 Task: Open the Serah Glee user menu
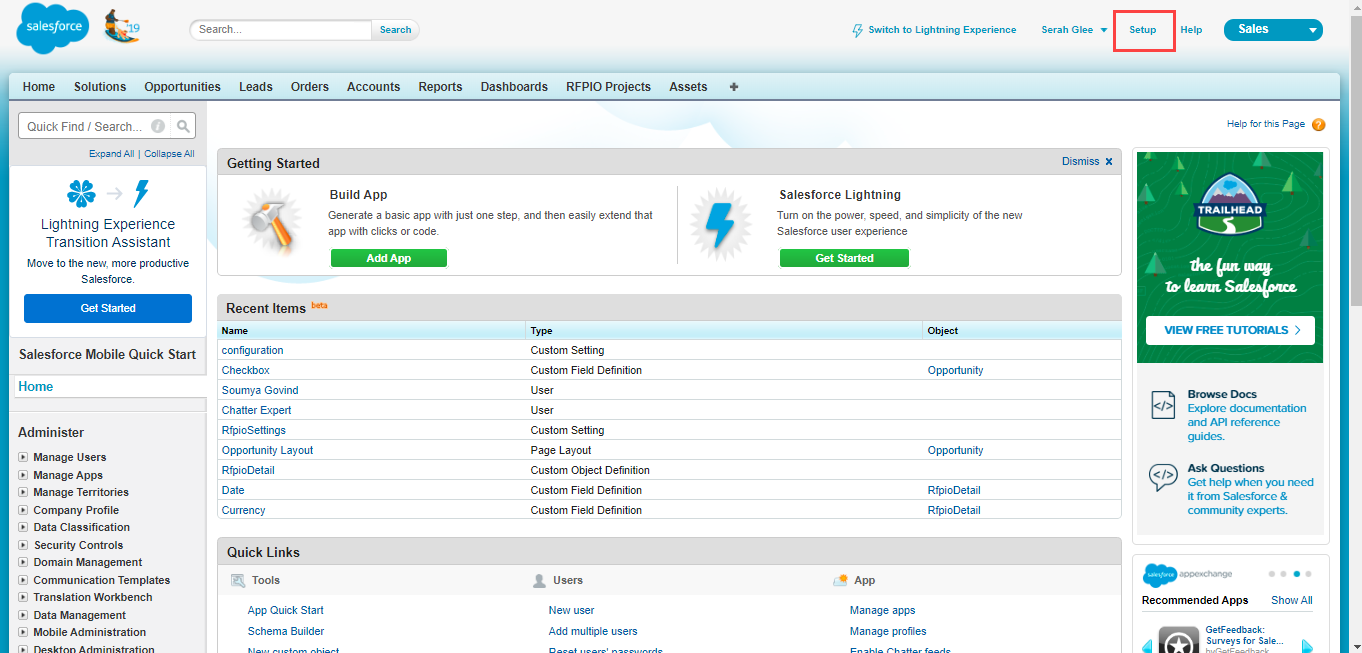(1074, 30)
